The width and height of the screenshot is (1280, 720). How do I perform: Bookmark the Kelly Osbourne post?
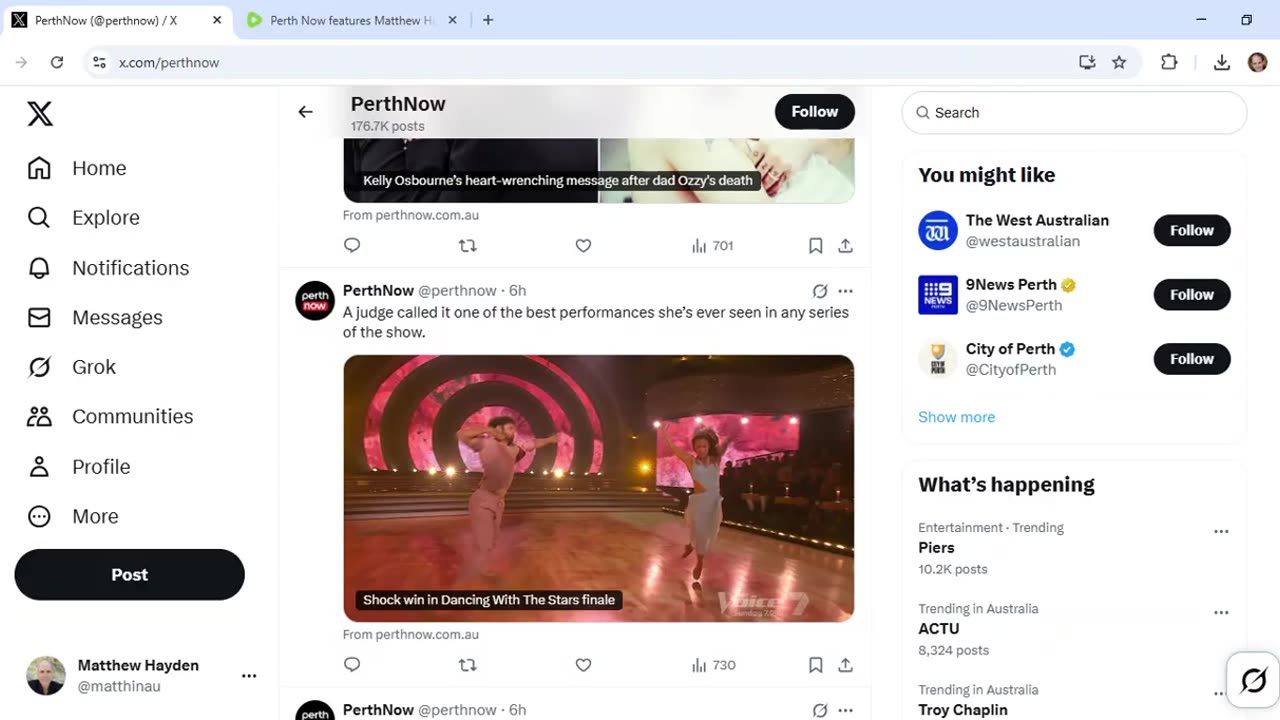(x=815, y=245)
